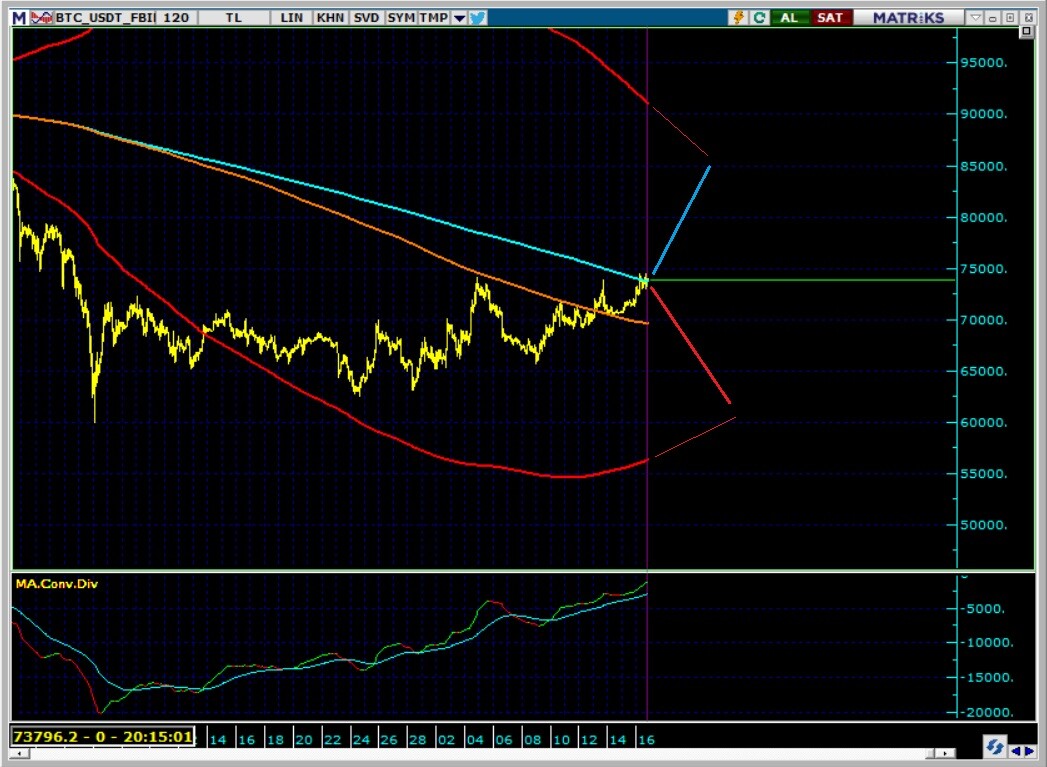
Task: Expand the toolbar dropdown arrow after TMP
Action: (459, 18)
